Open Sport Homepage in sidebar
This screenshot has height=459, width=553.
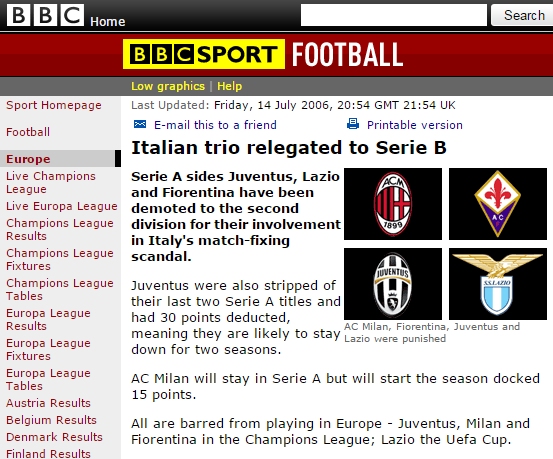(54, 105)
